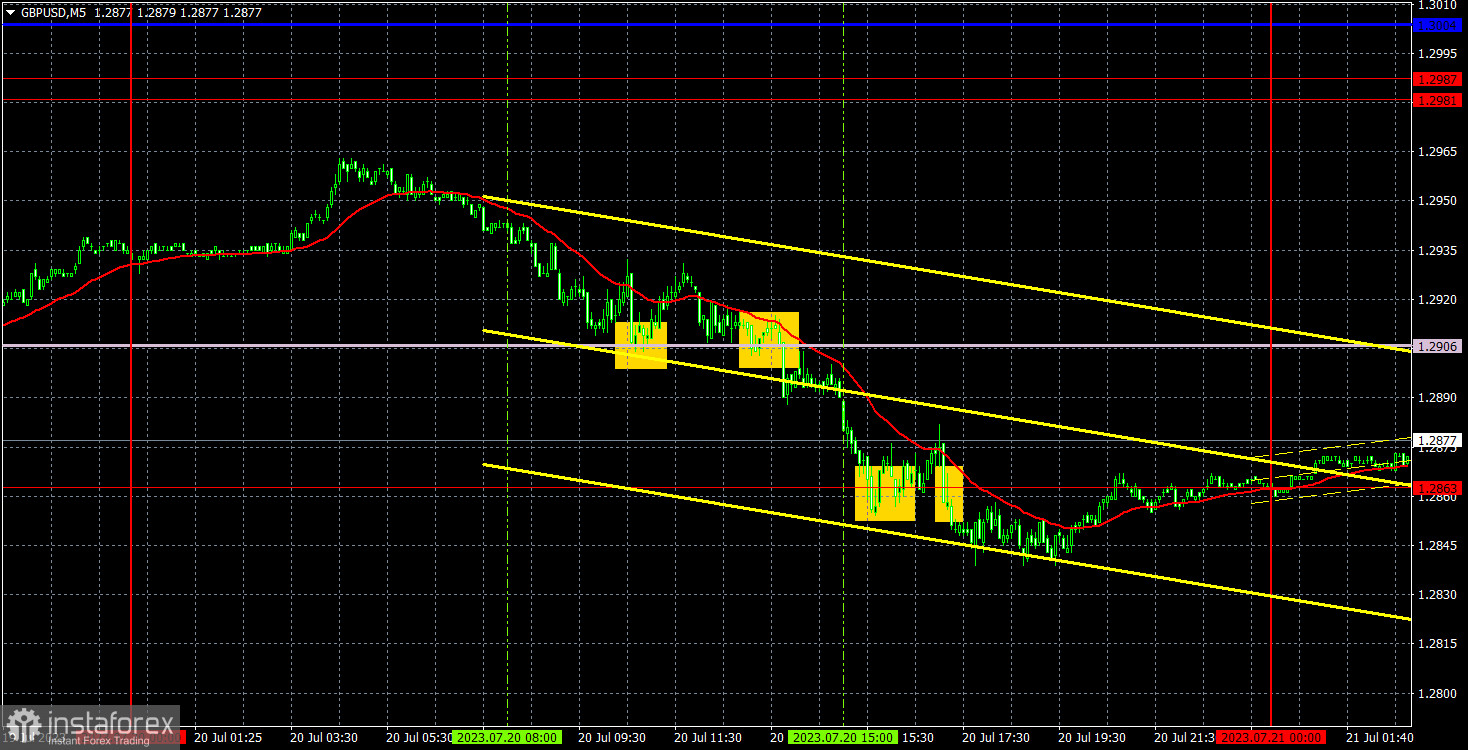This screenshot has width=1468, height=750.
Task: Click the red 2023.07.21 00:00 time marker
Action: (1270, 738)
